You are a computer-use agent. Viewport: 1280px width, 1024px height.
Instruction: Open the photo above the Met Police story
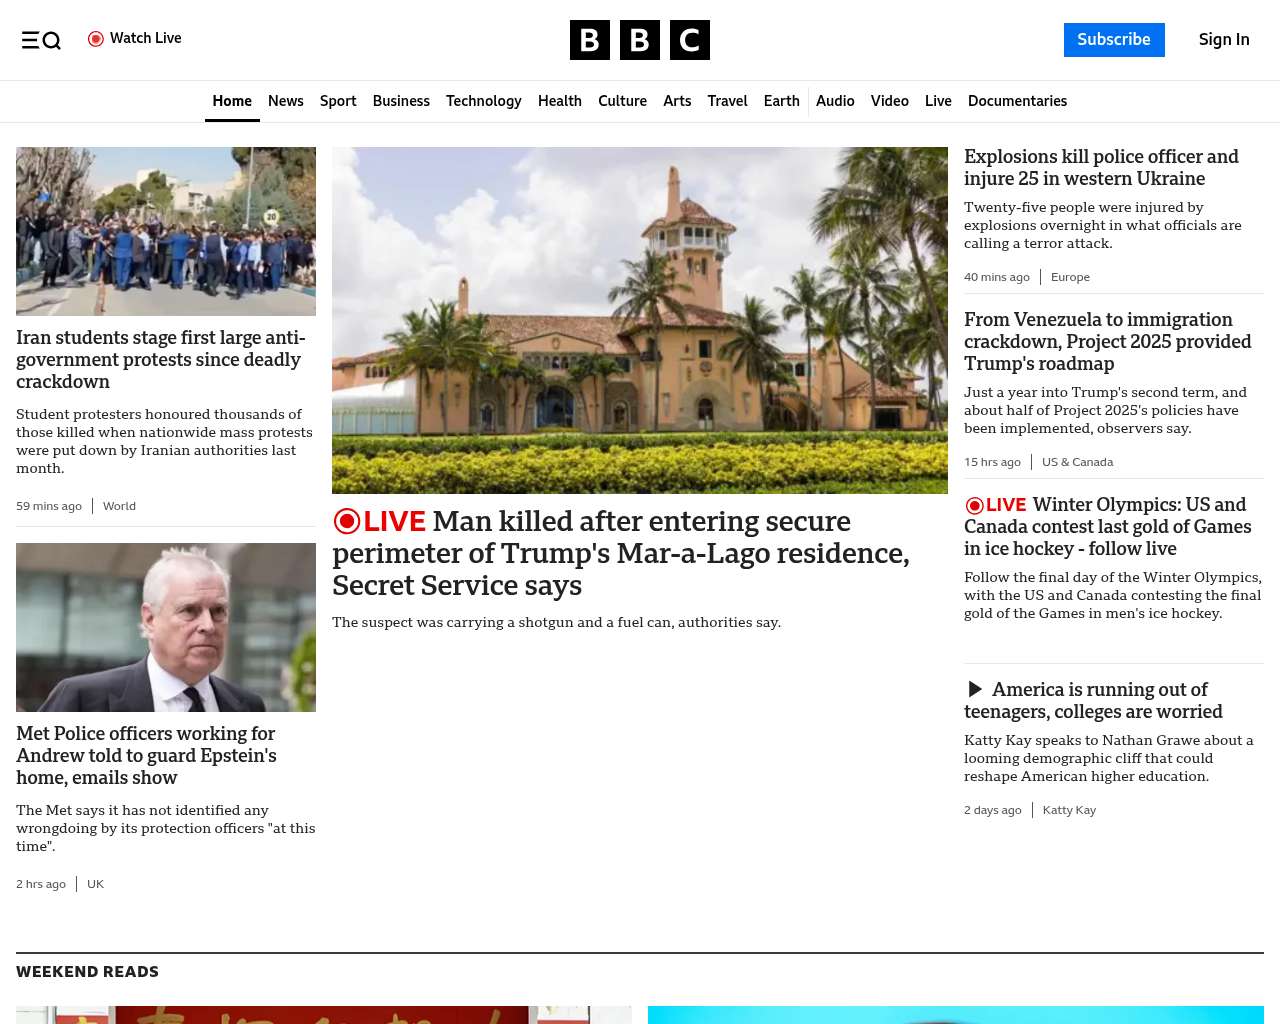(166, 627)
